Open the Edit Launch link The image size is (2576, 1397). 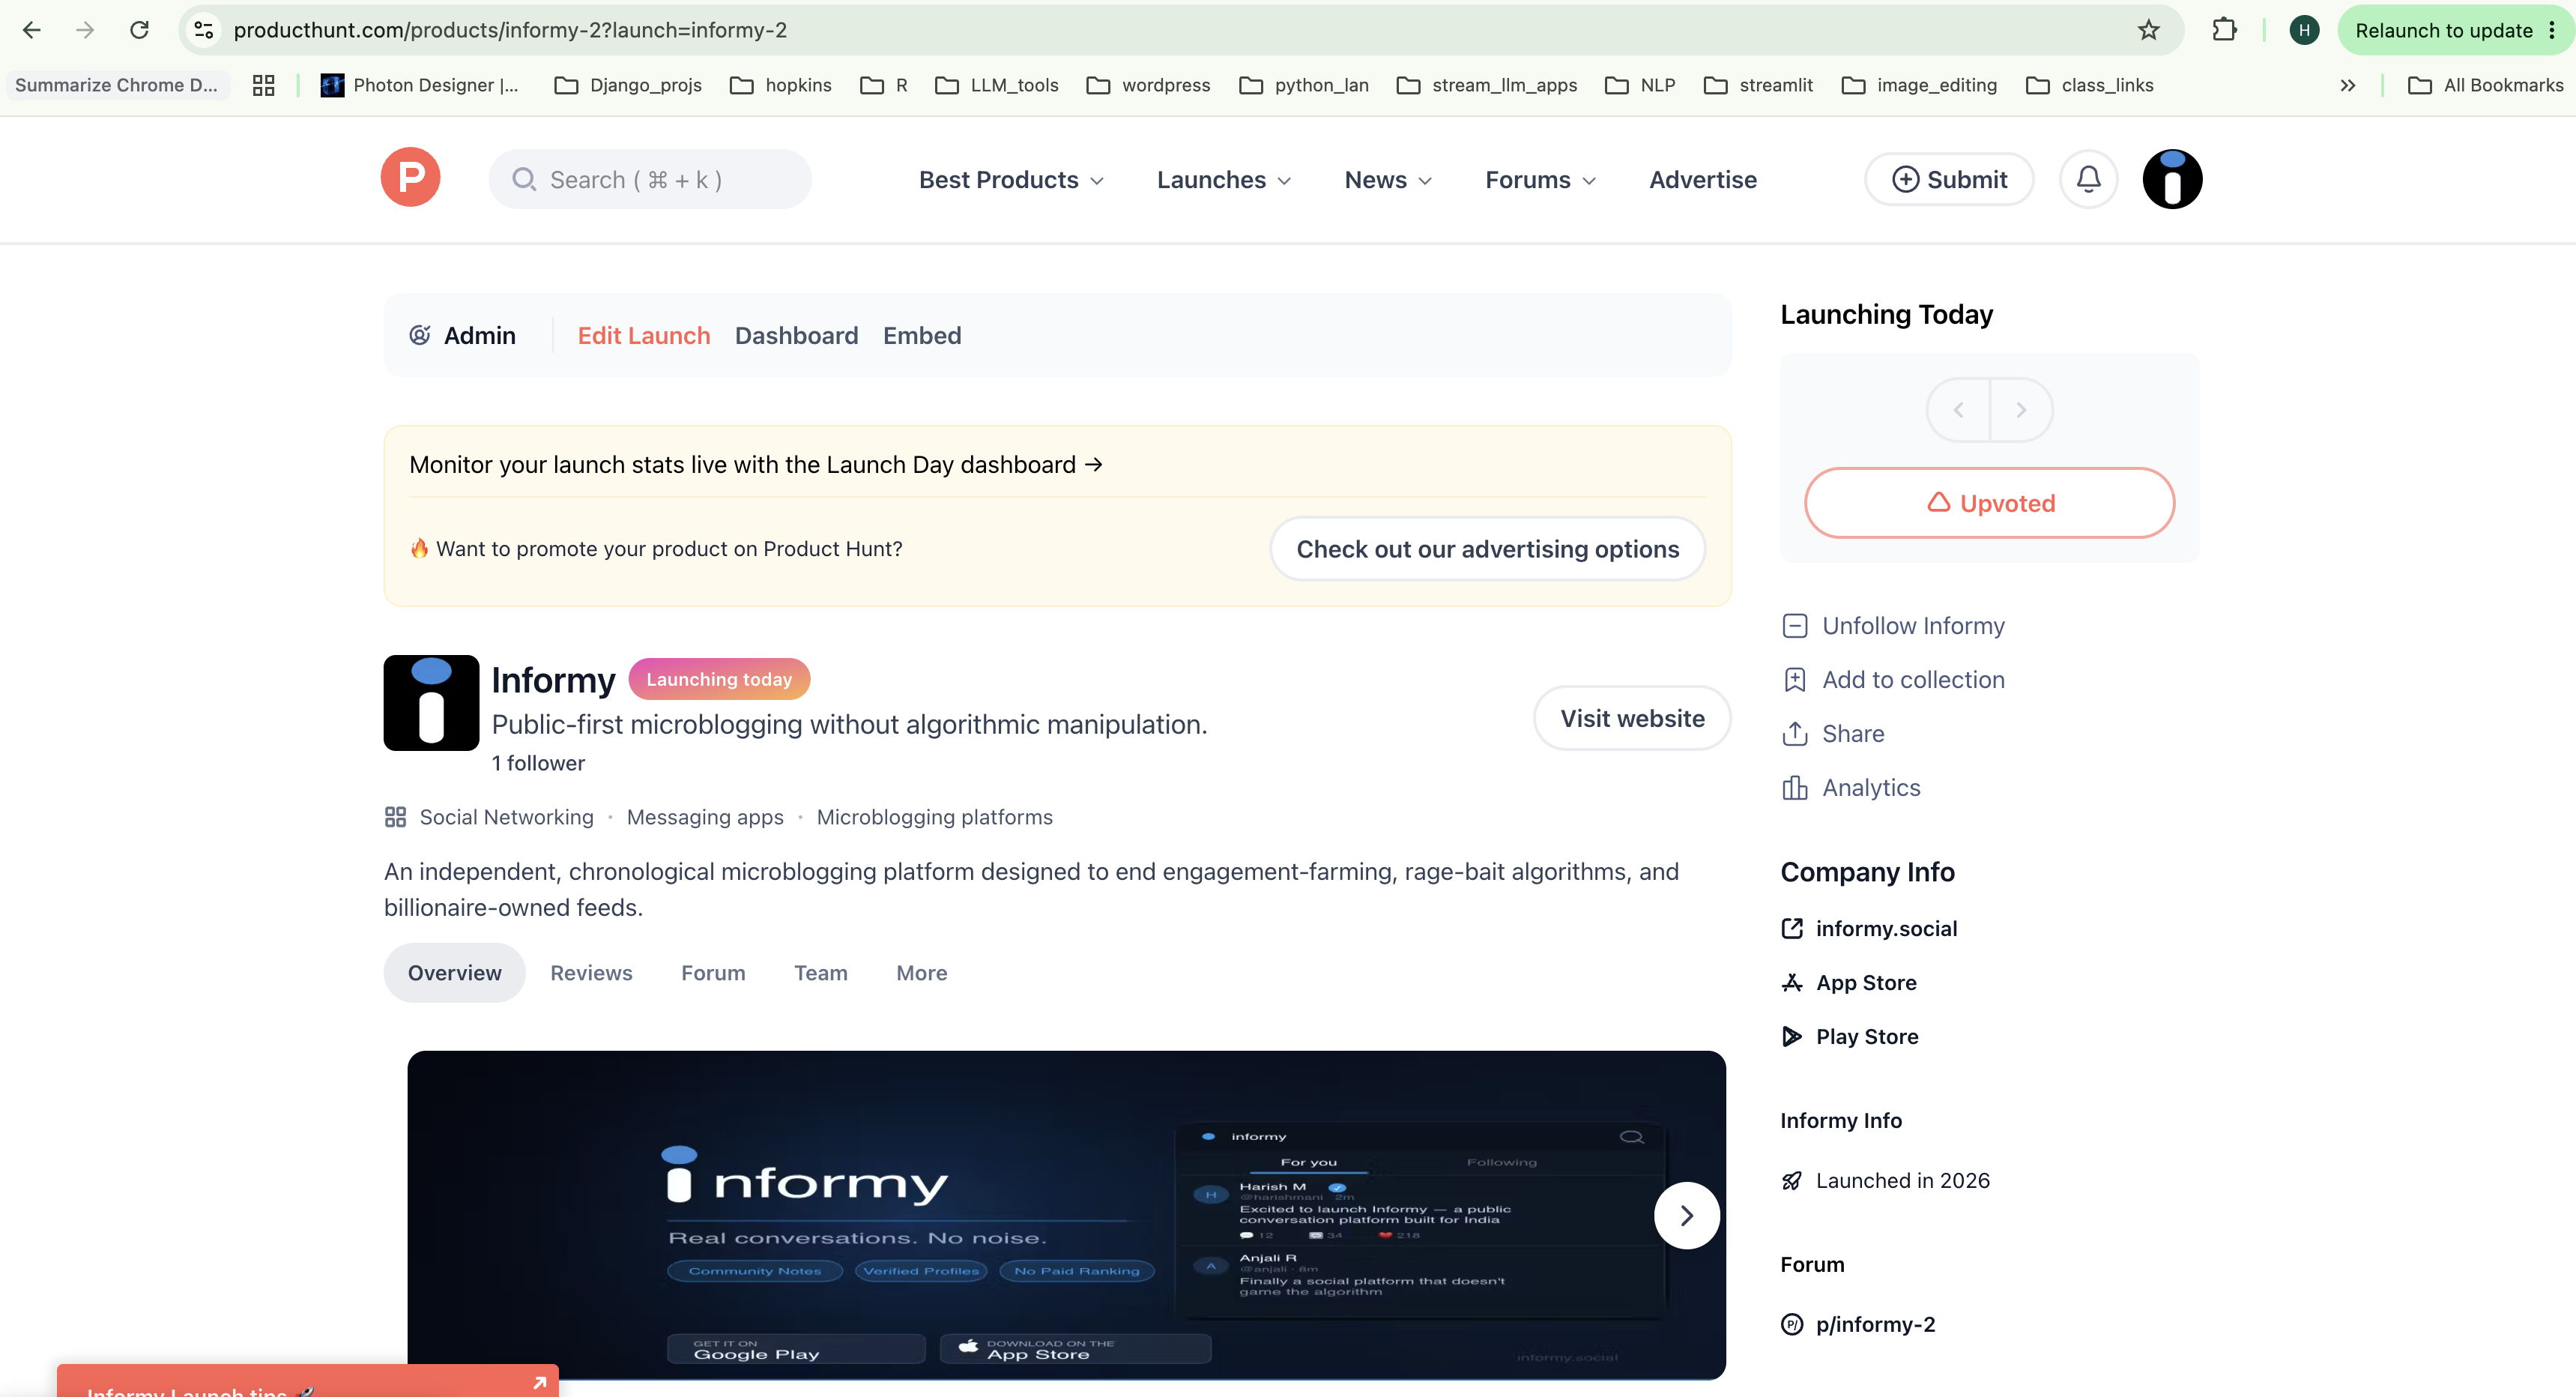(643, 336)
